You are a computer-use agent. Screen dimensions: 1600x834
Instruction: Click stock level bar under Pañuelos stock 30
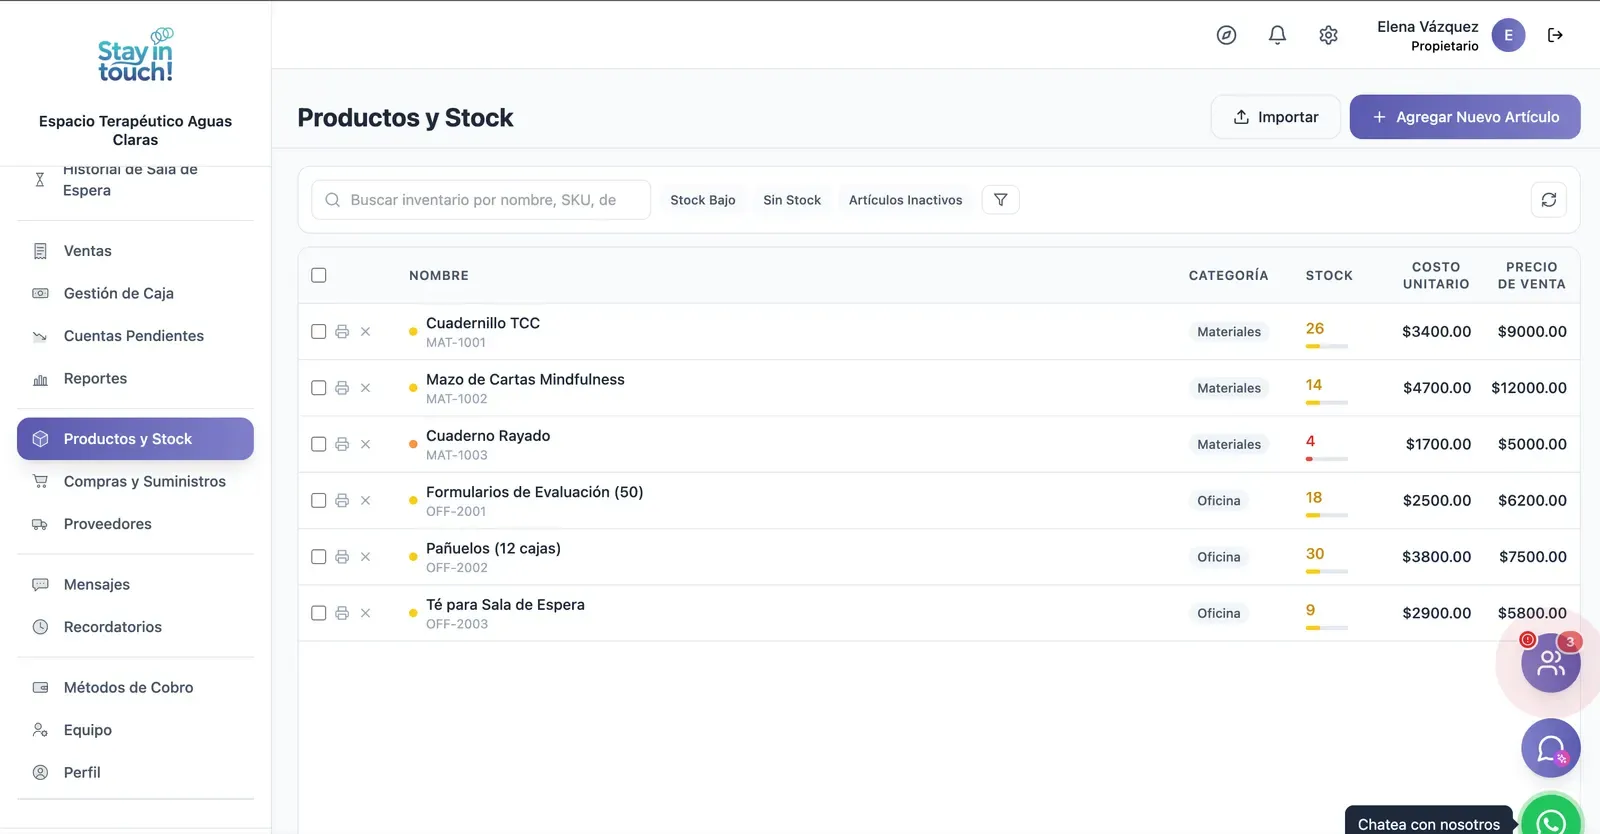tap(1327, 571)
